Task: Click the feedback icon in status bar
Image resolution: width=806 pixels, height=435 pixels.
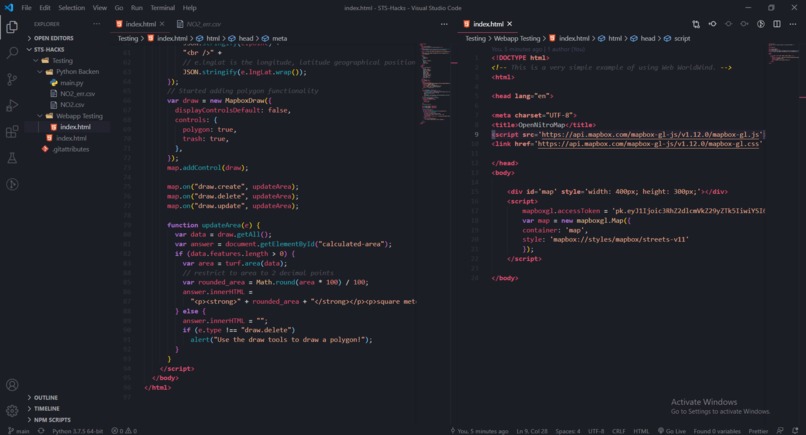Action: click(x=780, y=431)
